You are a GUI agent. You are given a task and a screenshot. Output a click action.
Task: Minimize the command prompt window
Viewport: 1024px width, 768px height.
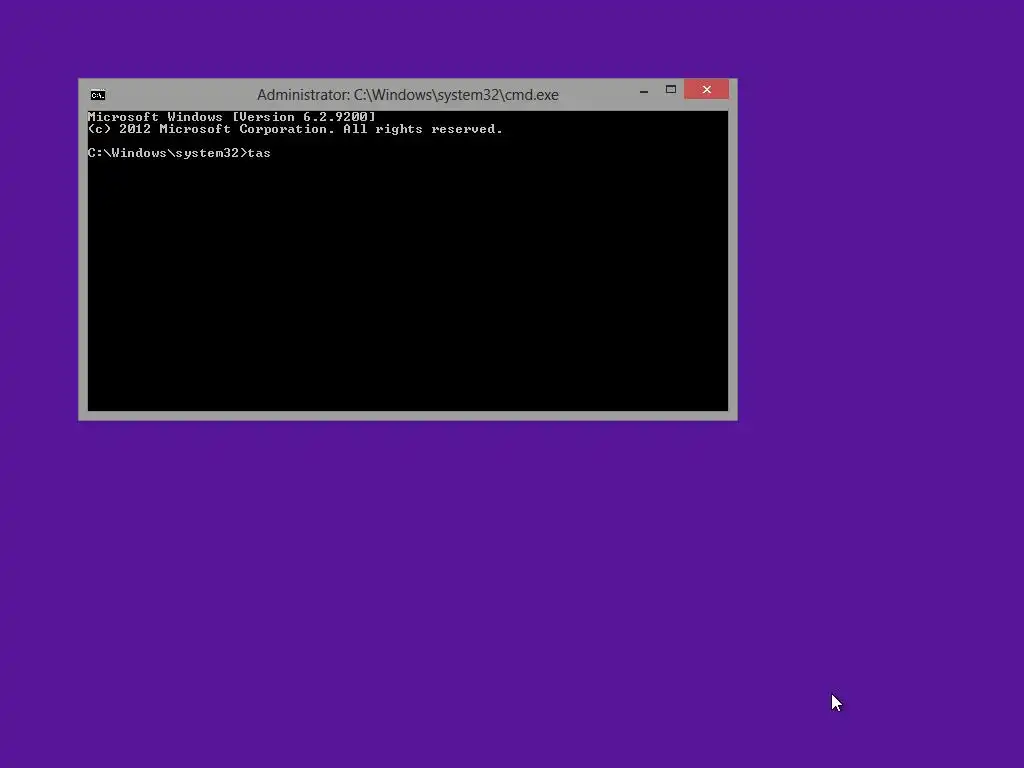point(644,90)
